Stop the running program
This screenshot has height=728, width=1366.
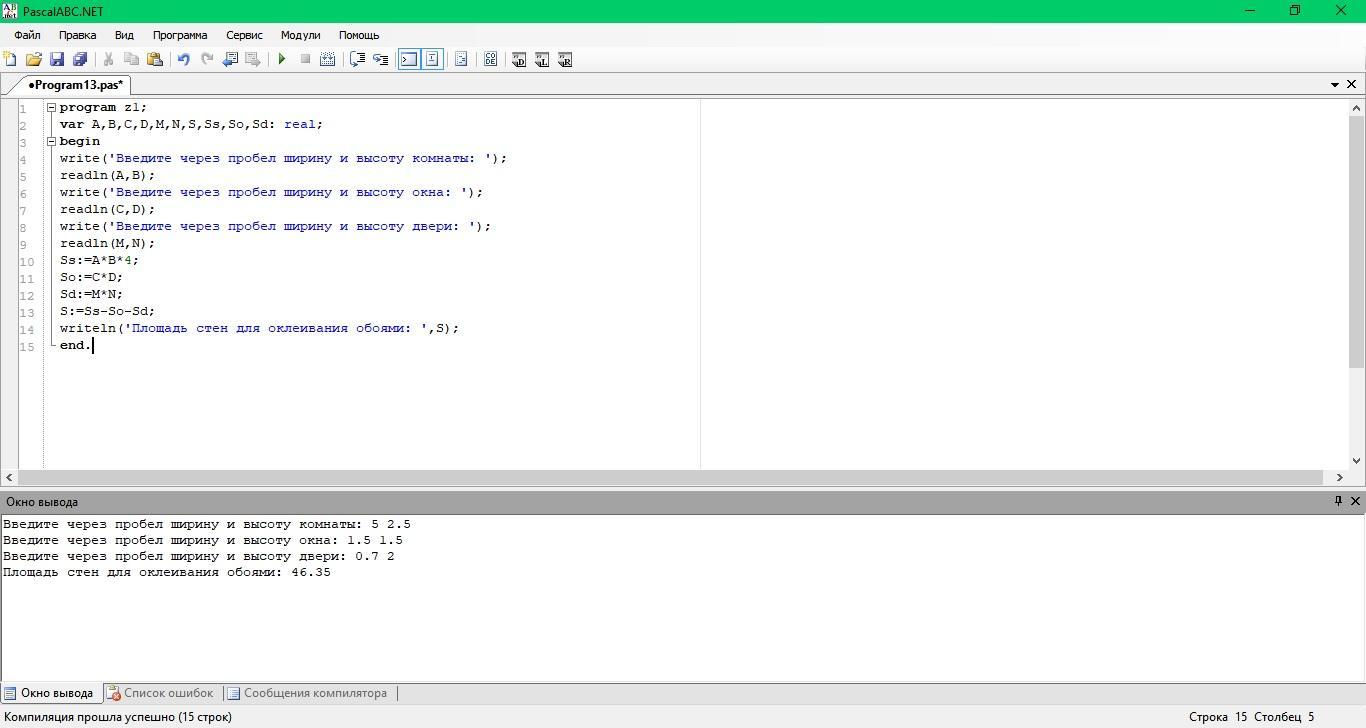pyautogui.click(x=305, y=60)
